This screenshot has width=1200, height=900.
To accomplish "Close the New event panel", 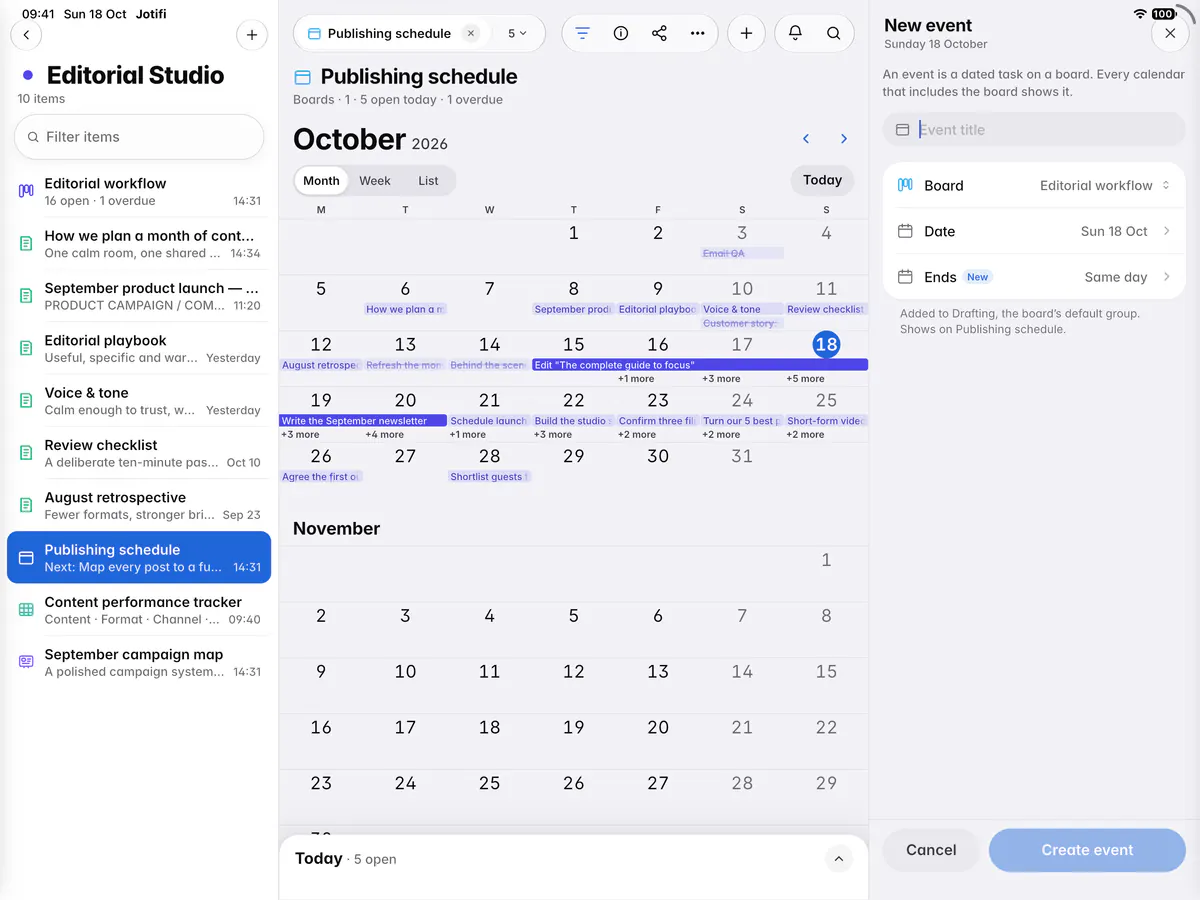I will click(1170, 33).
